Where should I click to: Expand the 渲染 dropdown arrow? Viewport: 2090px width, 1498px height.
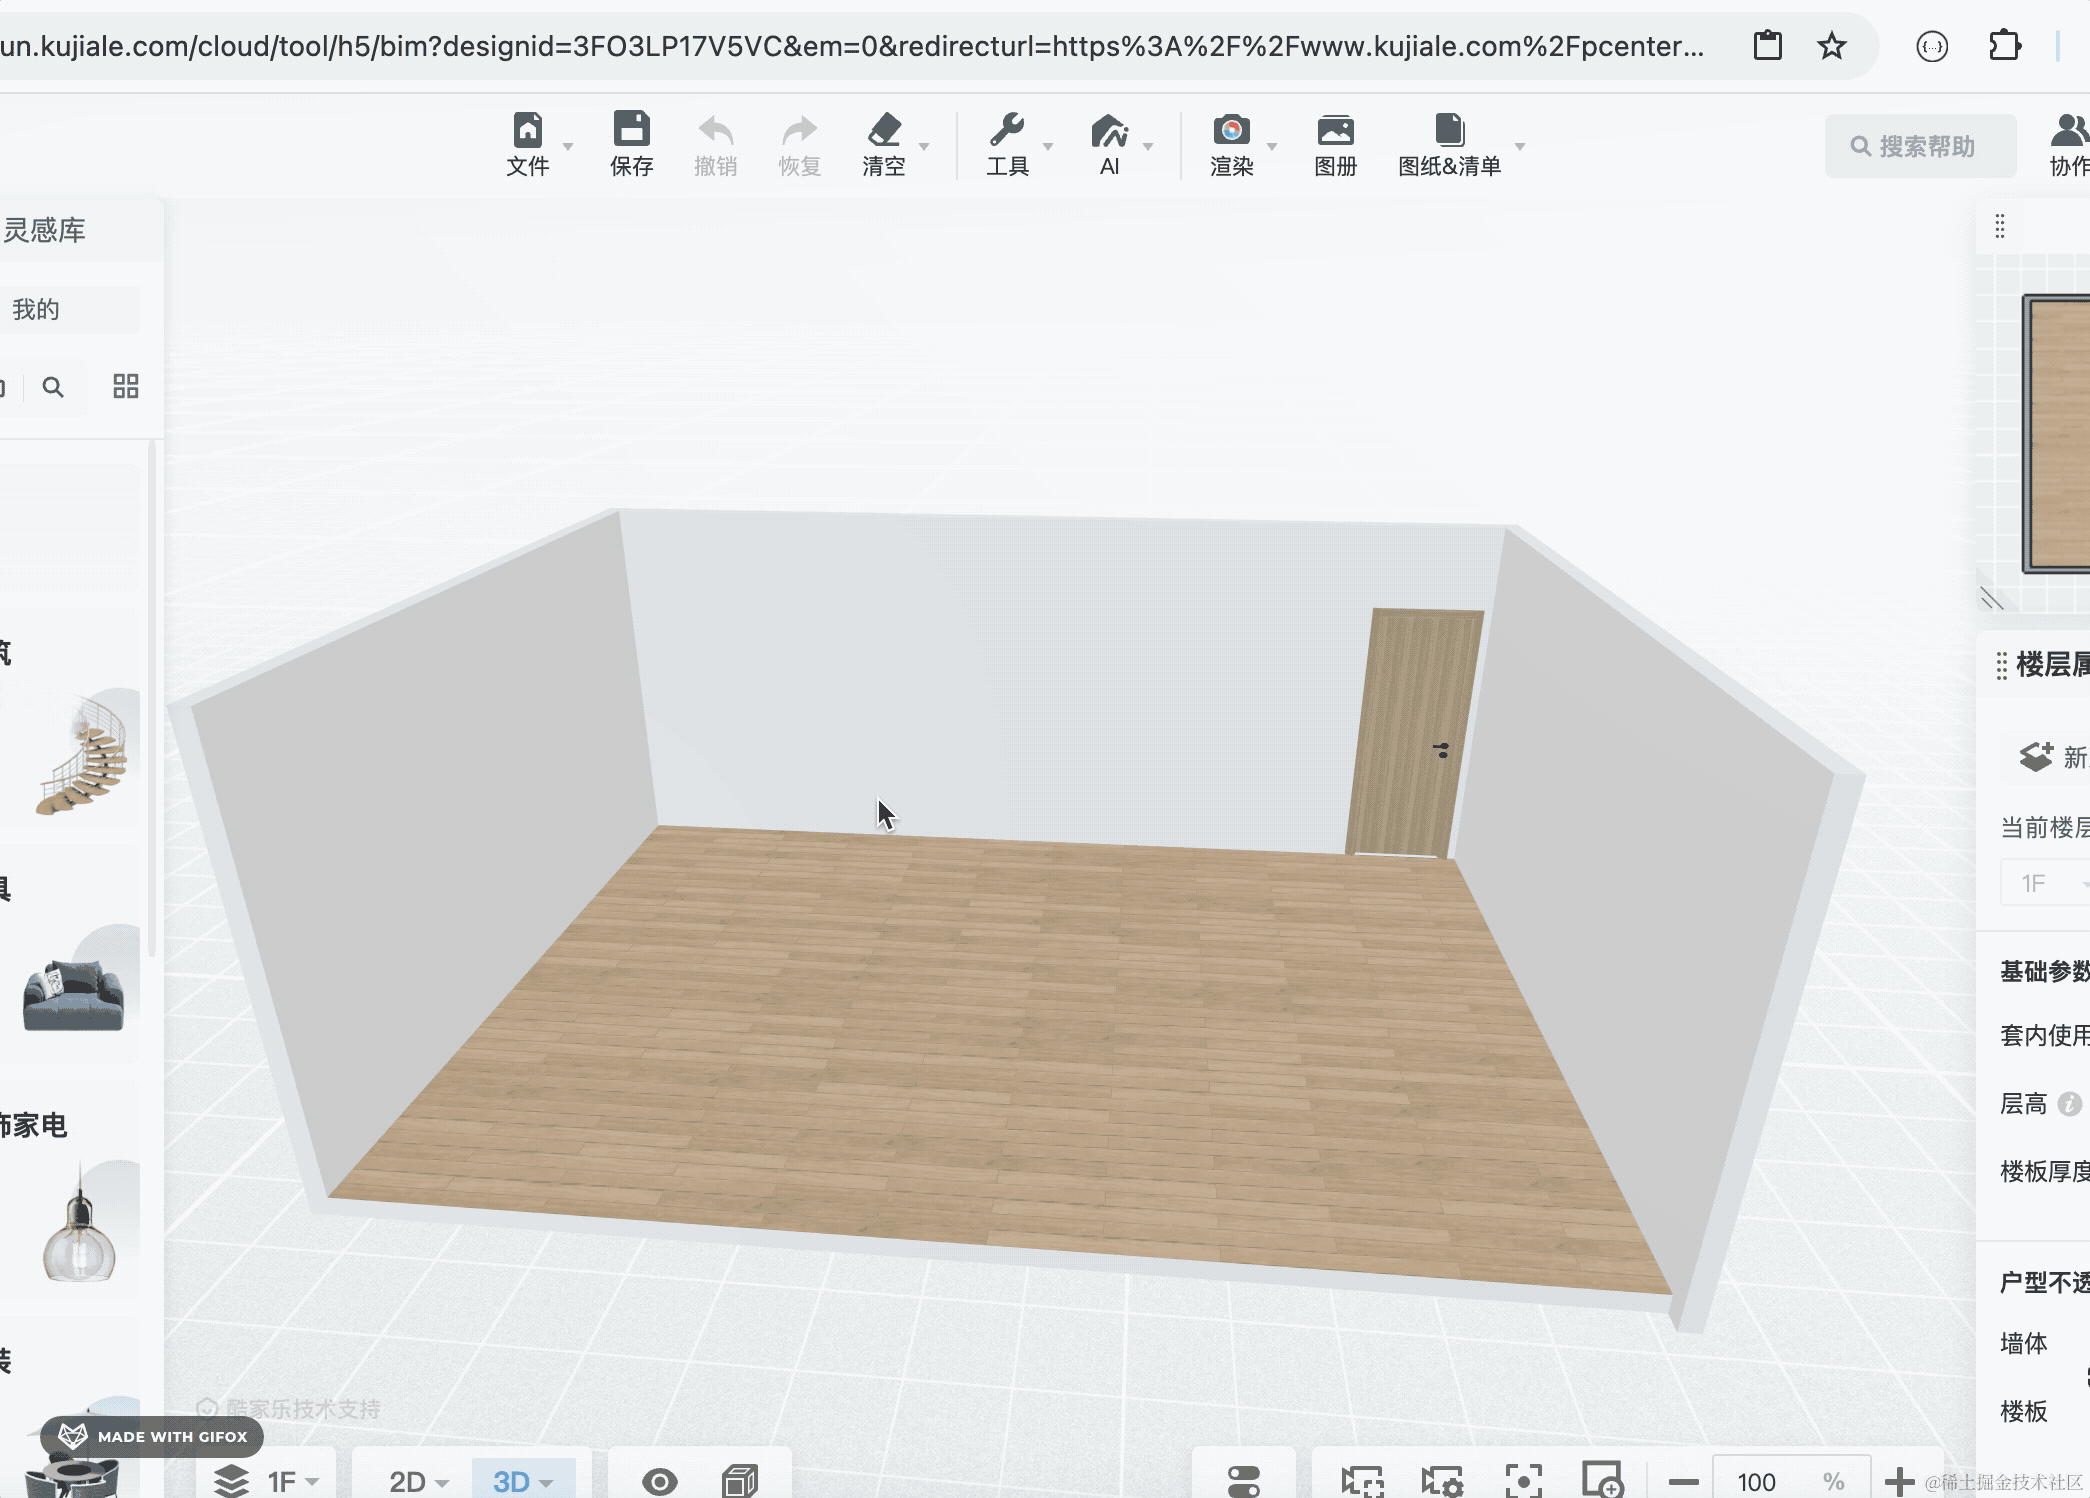tap(1272, 147)
